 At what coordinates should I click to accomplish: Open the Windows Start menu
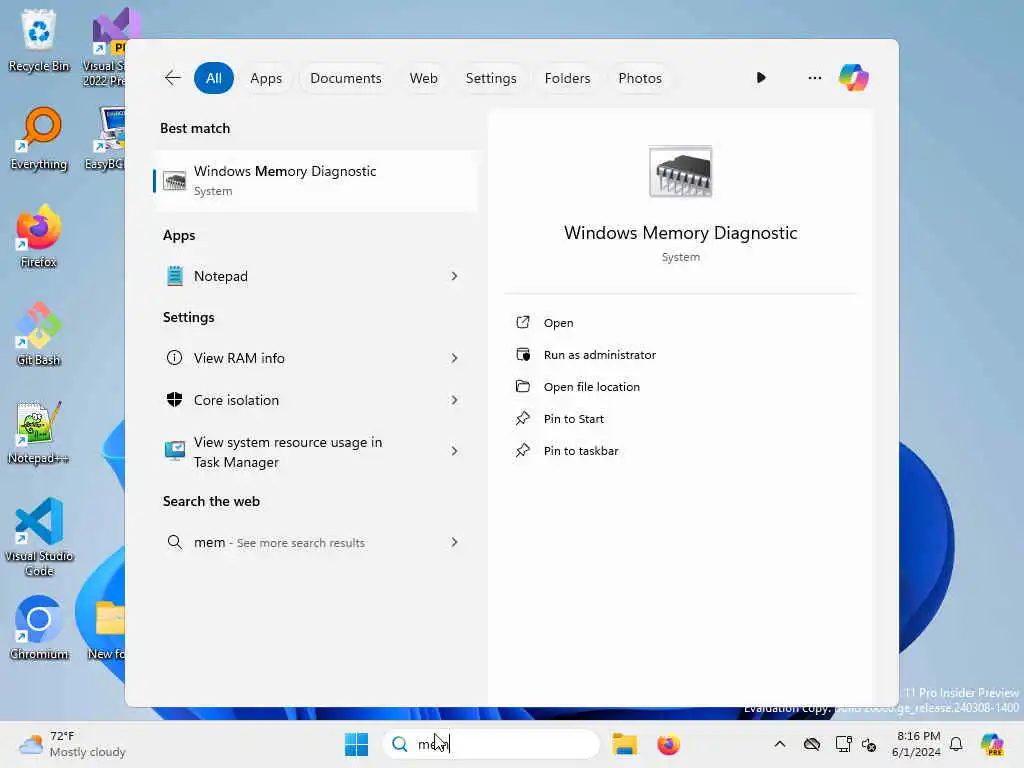click(x=357, y=744)
